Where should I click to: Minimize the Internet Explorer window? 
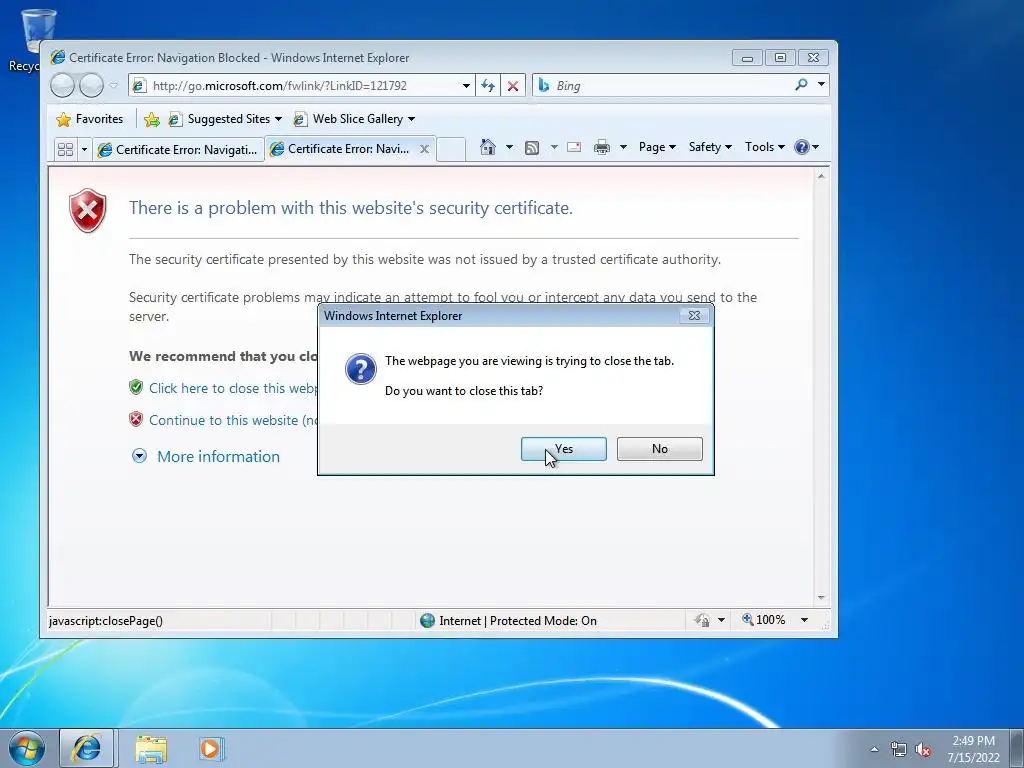pos(747,58)
